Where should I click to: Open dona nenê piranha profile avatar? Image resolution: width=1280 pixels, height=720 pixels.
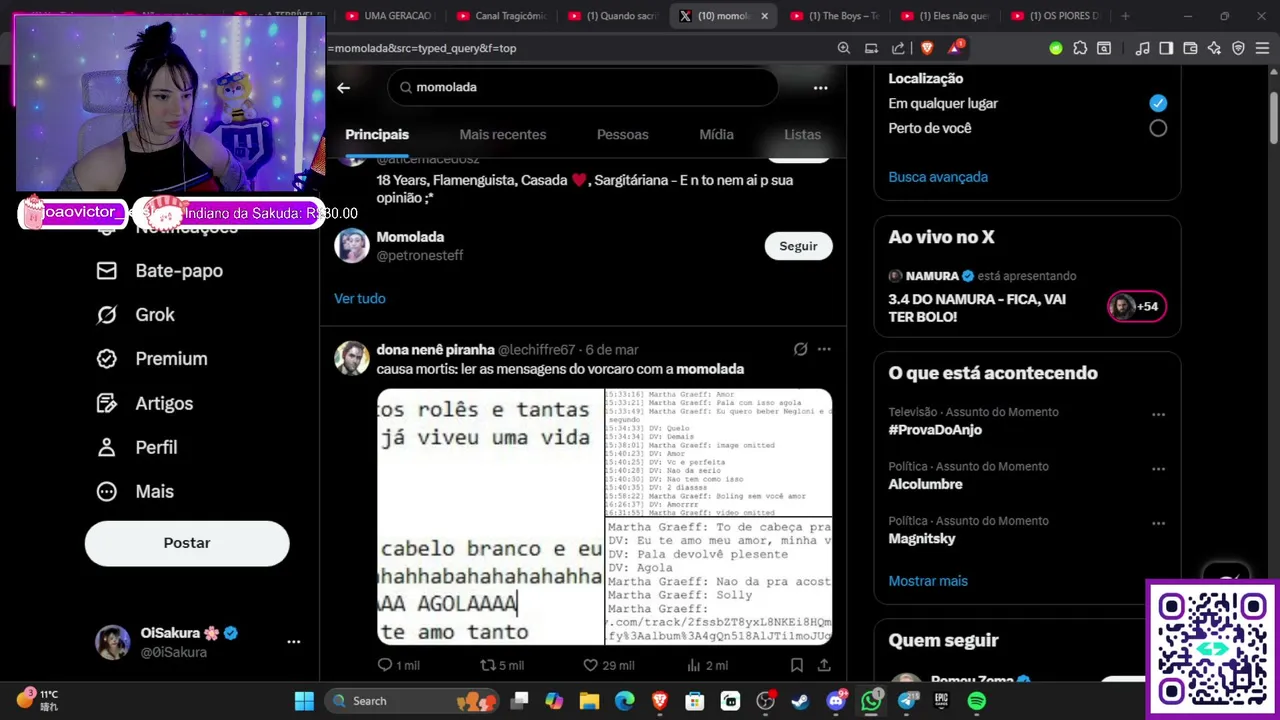pos(351,358)
